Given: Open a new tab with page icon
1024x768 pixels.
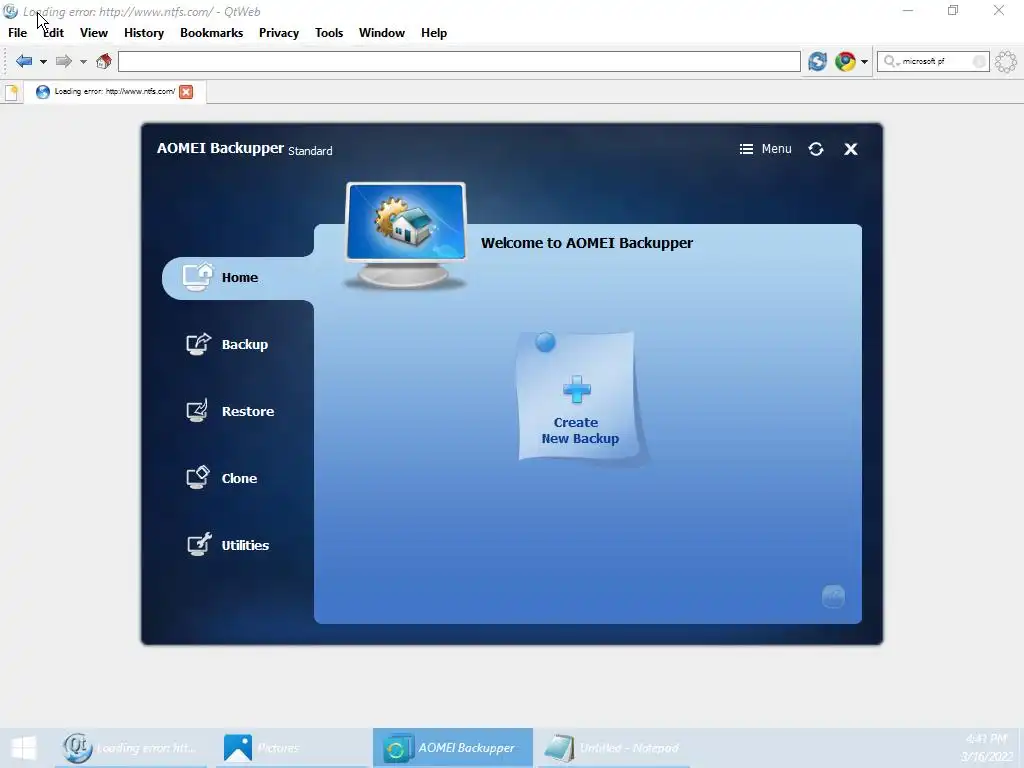Looking at the screenshot, I should (12, 92).
